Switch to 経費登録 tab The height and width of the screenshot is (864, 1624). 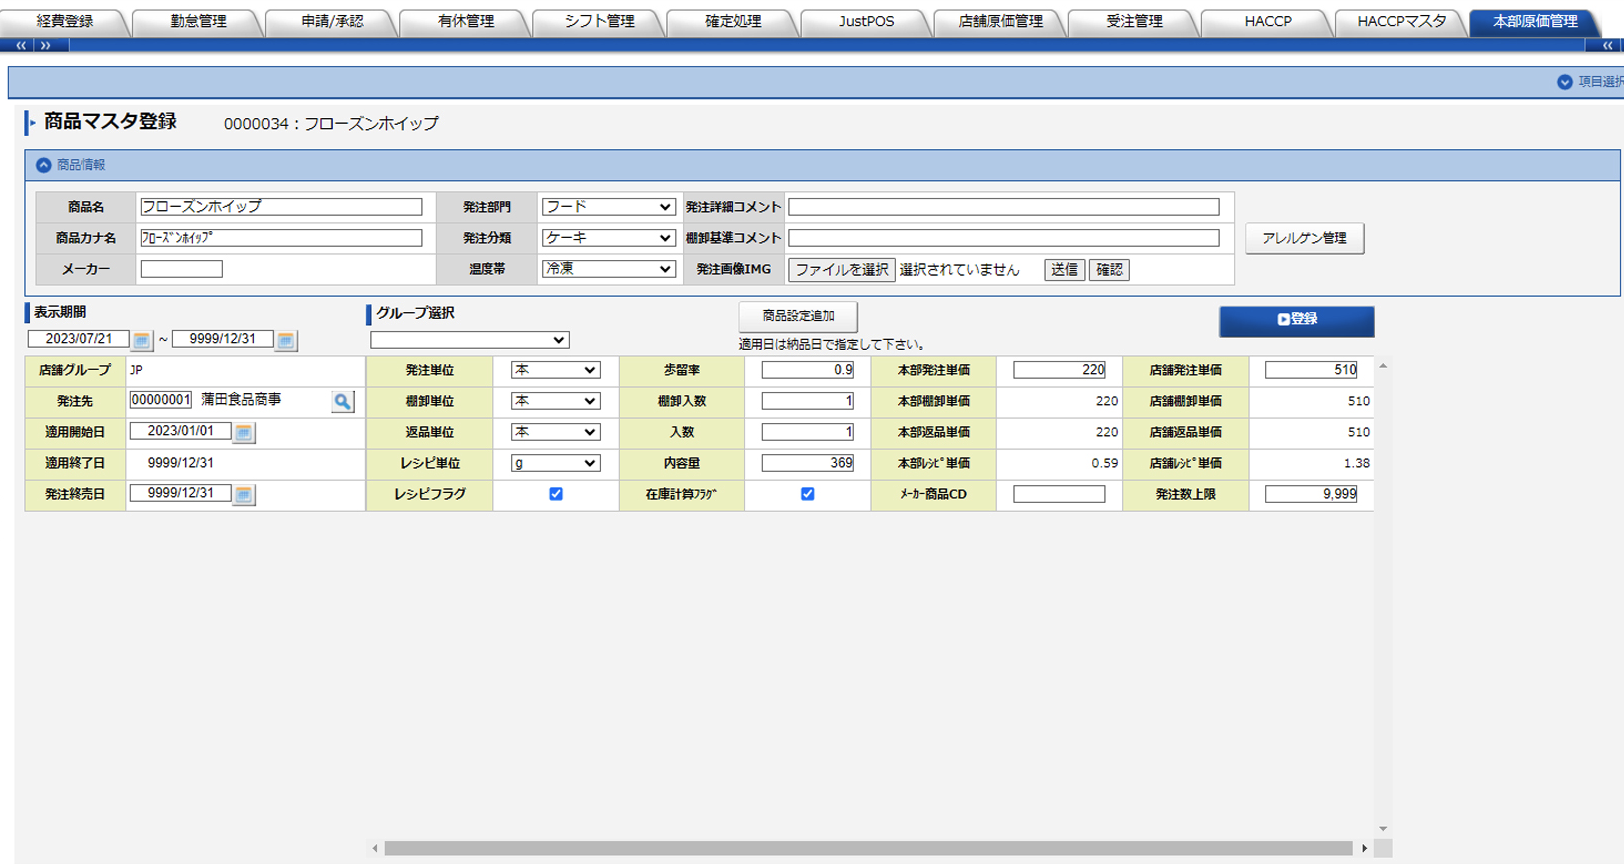tap(65, 21)
